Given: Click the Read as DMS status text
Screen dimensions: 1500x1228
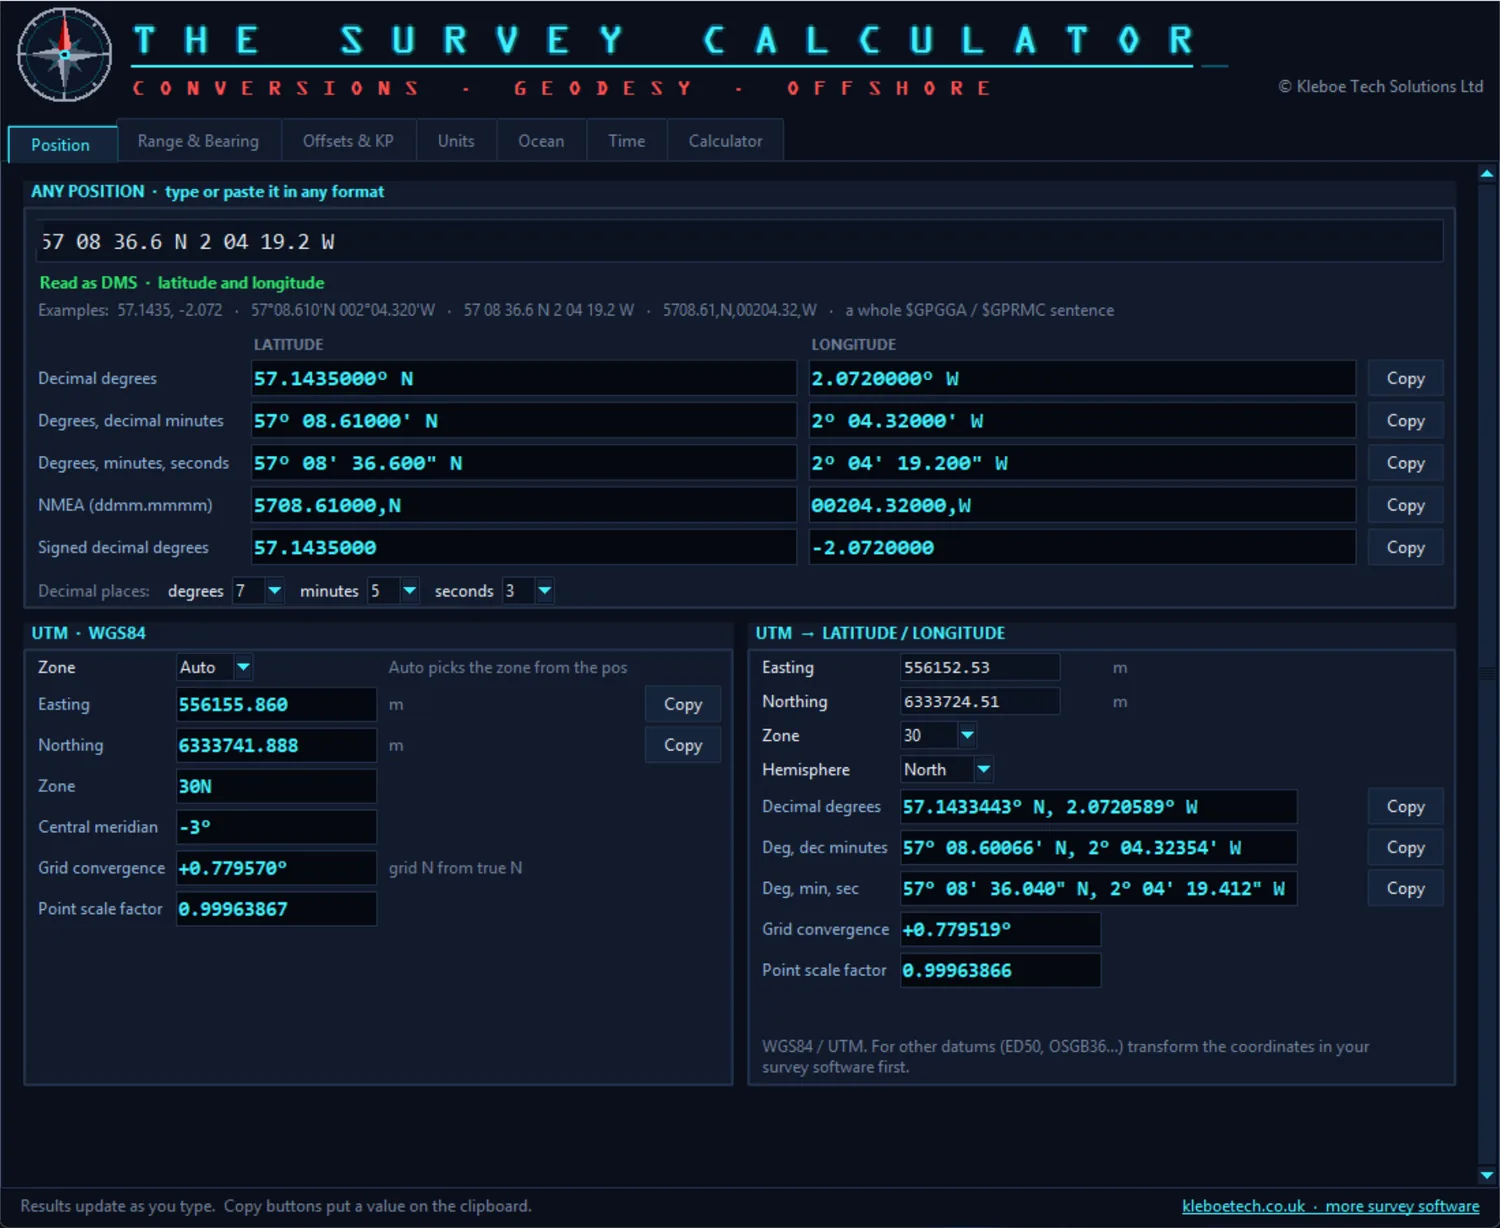Looking at the screenshot, I should (182, 283).
